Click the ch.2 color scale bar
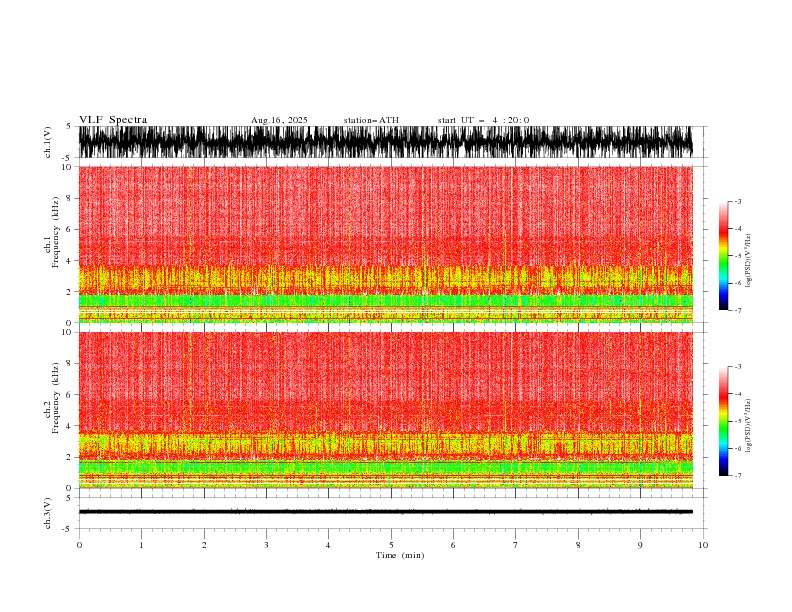This screenshot has height=612, width=792. tap(723, 421)
